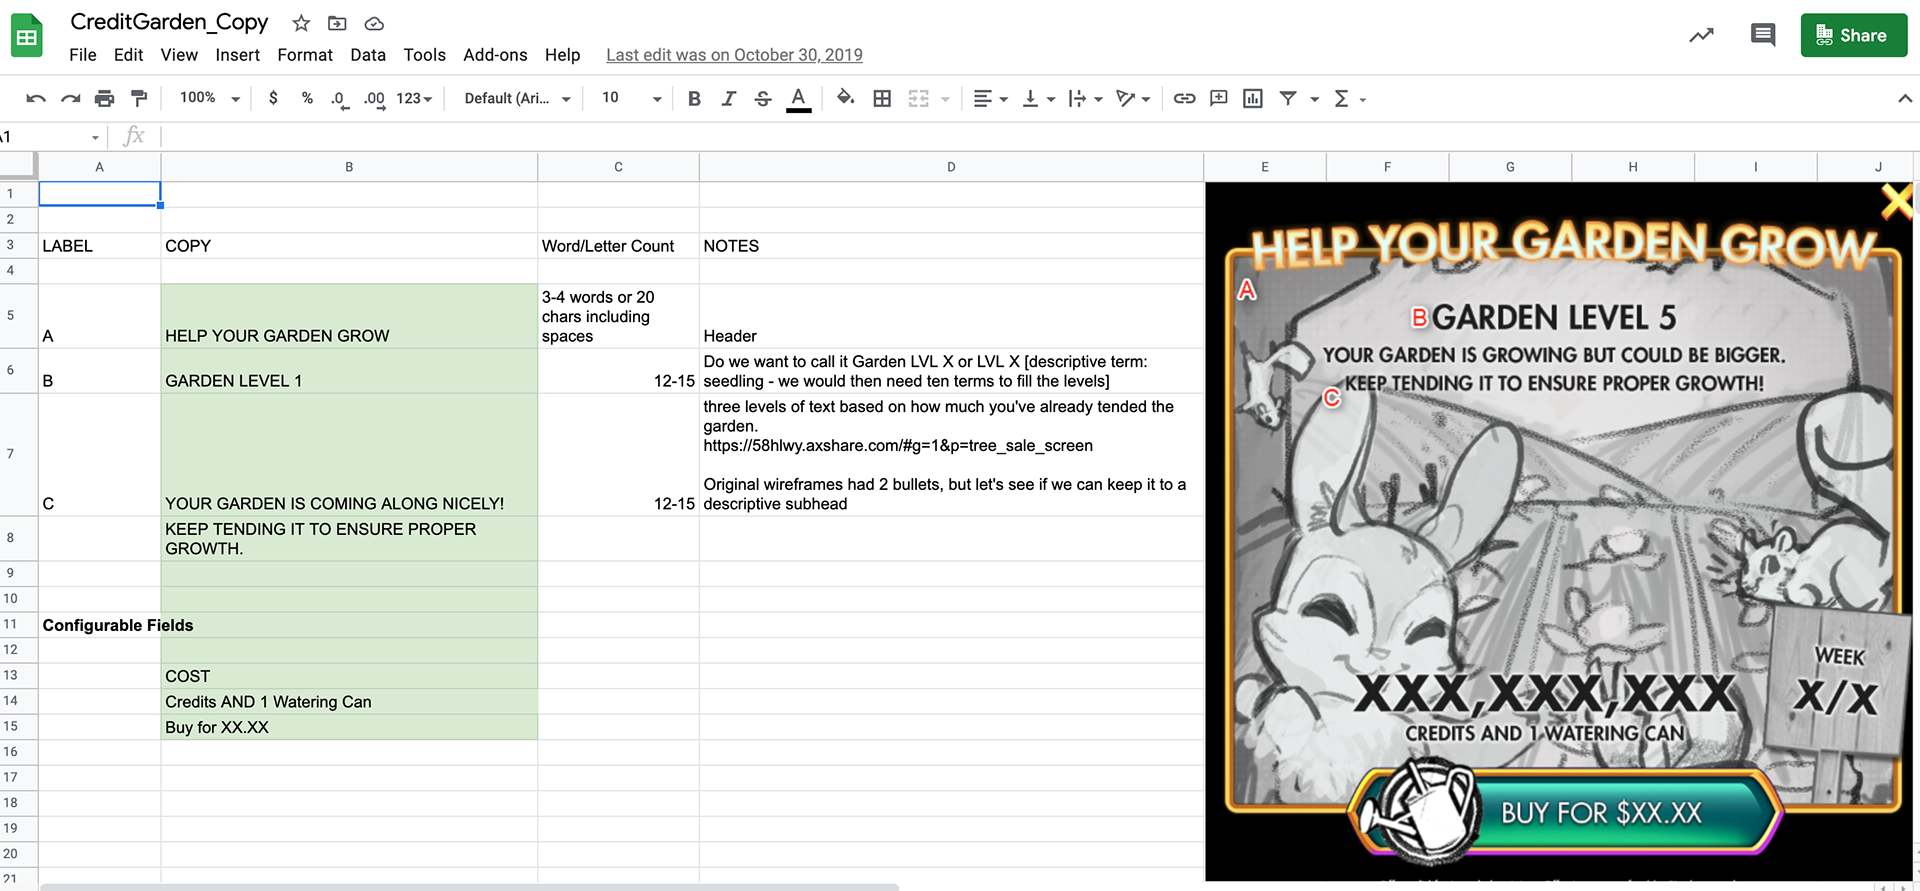1920x891 pixels.
Task: Open the Help menu
Action: (x=562, y=55)
